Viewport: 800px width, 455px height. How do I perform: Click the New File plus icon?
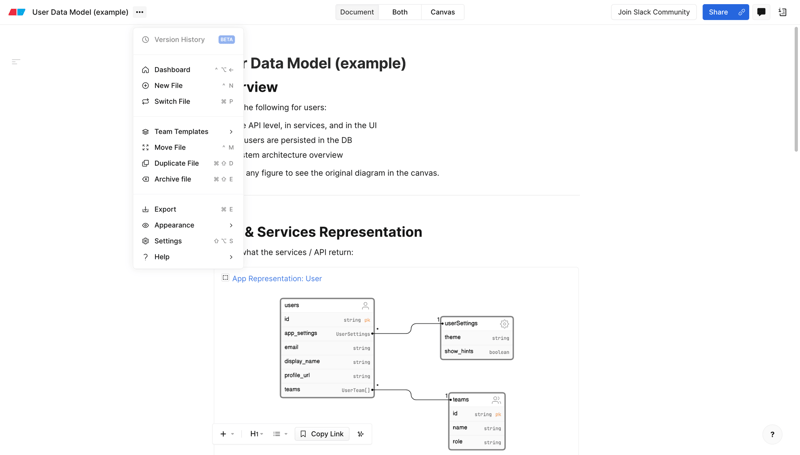145,85
